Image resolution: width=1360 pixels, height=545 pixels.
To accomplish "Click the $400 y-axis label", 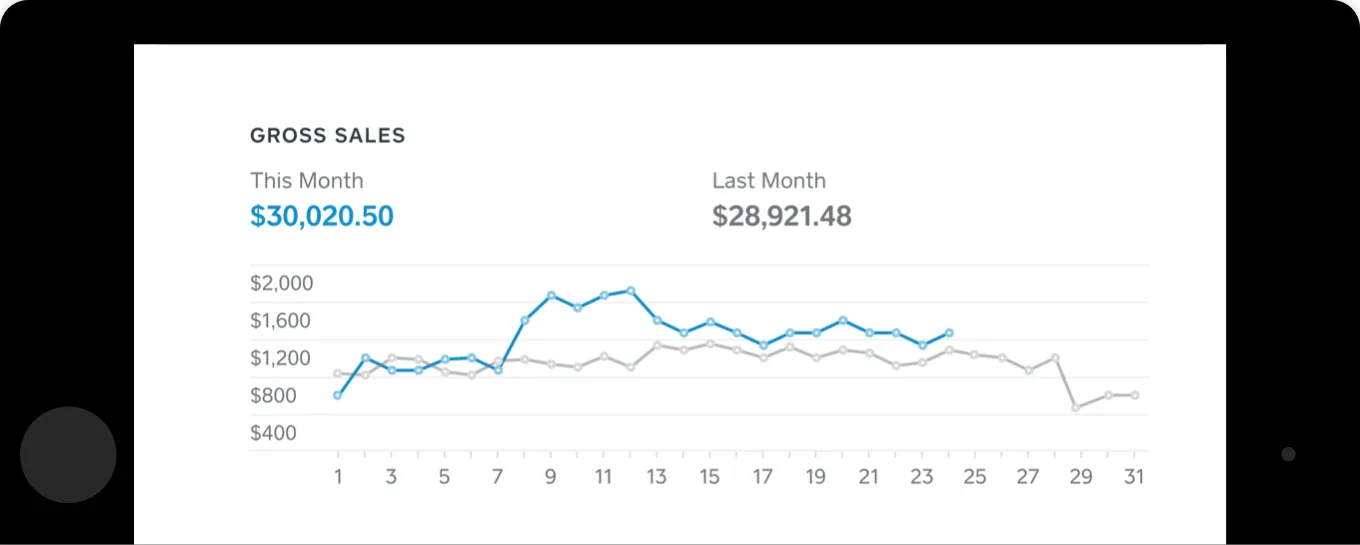I will pos(273,433).
